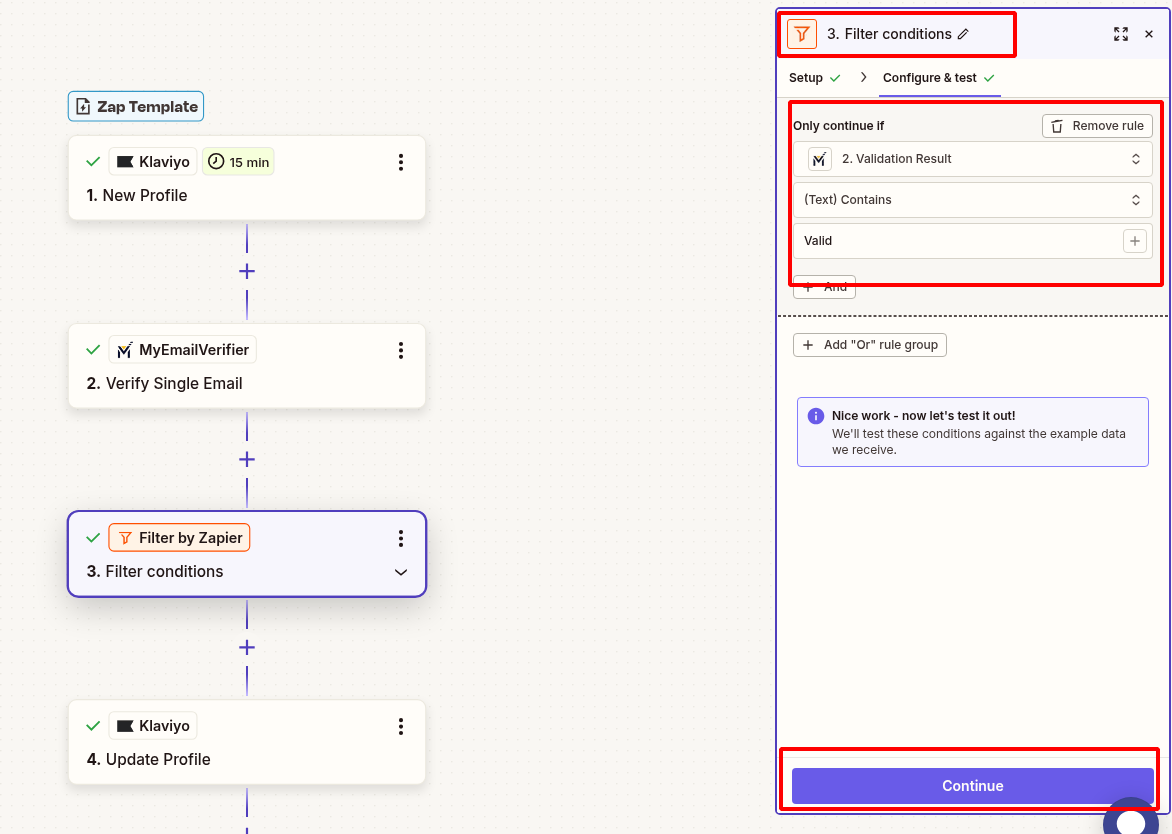Switch to the Setup tab
The image size is (1172, 834).
click(806, 78)
